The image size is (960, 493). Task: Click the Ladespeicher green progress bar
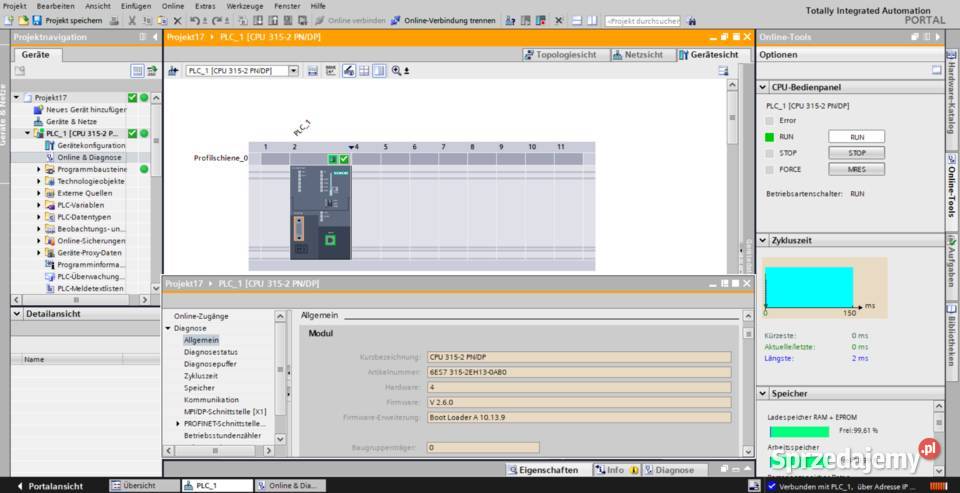(799, 432)
